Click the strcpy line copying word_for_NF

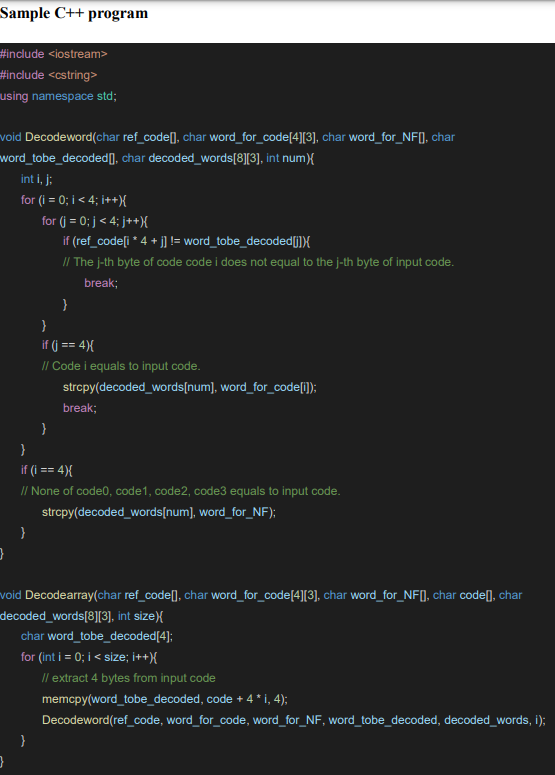159,512
